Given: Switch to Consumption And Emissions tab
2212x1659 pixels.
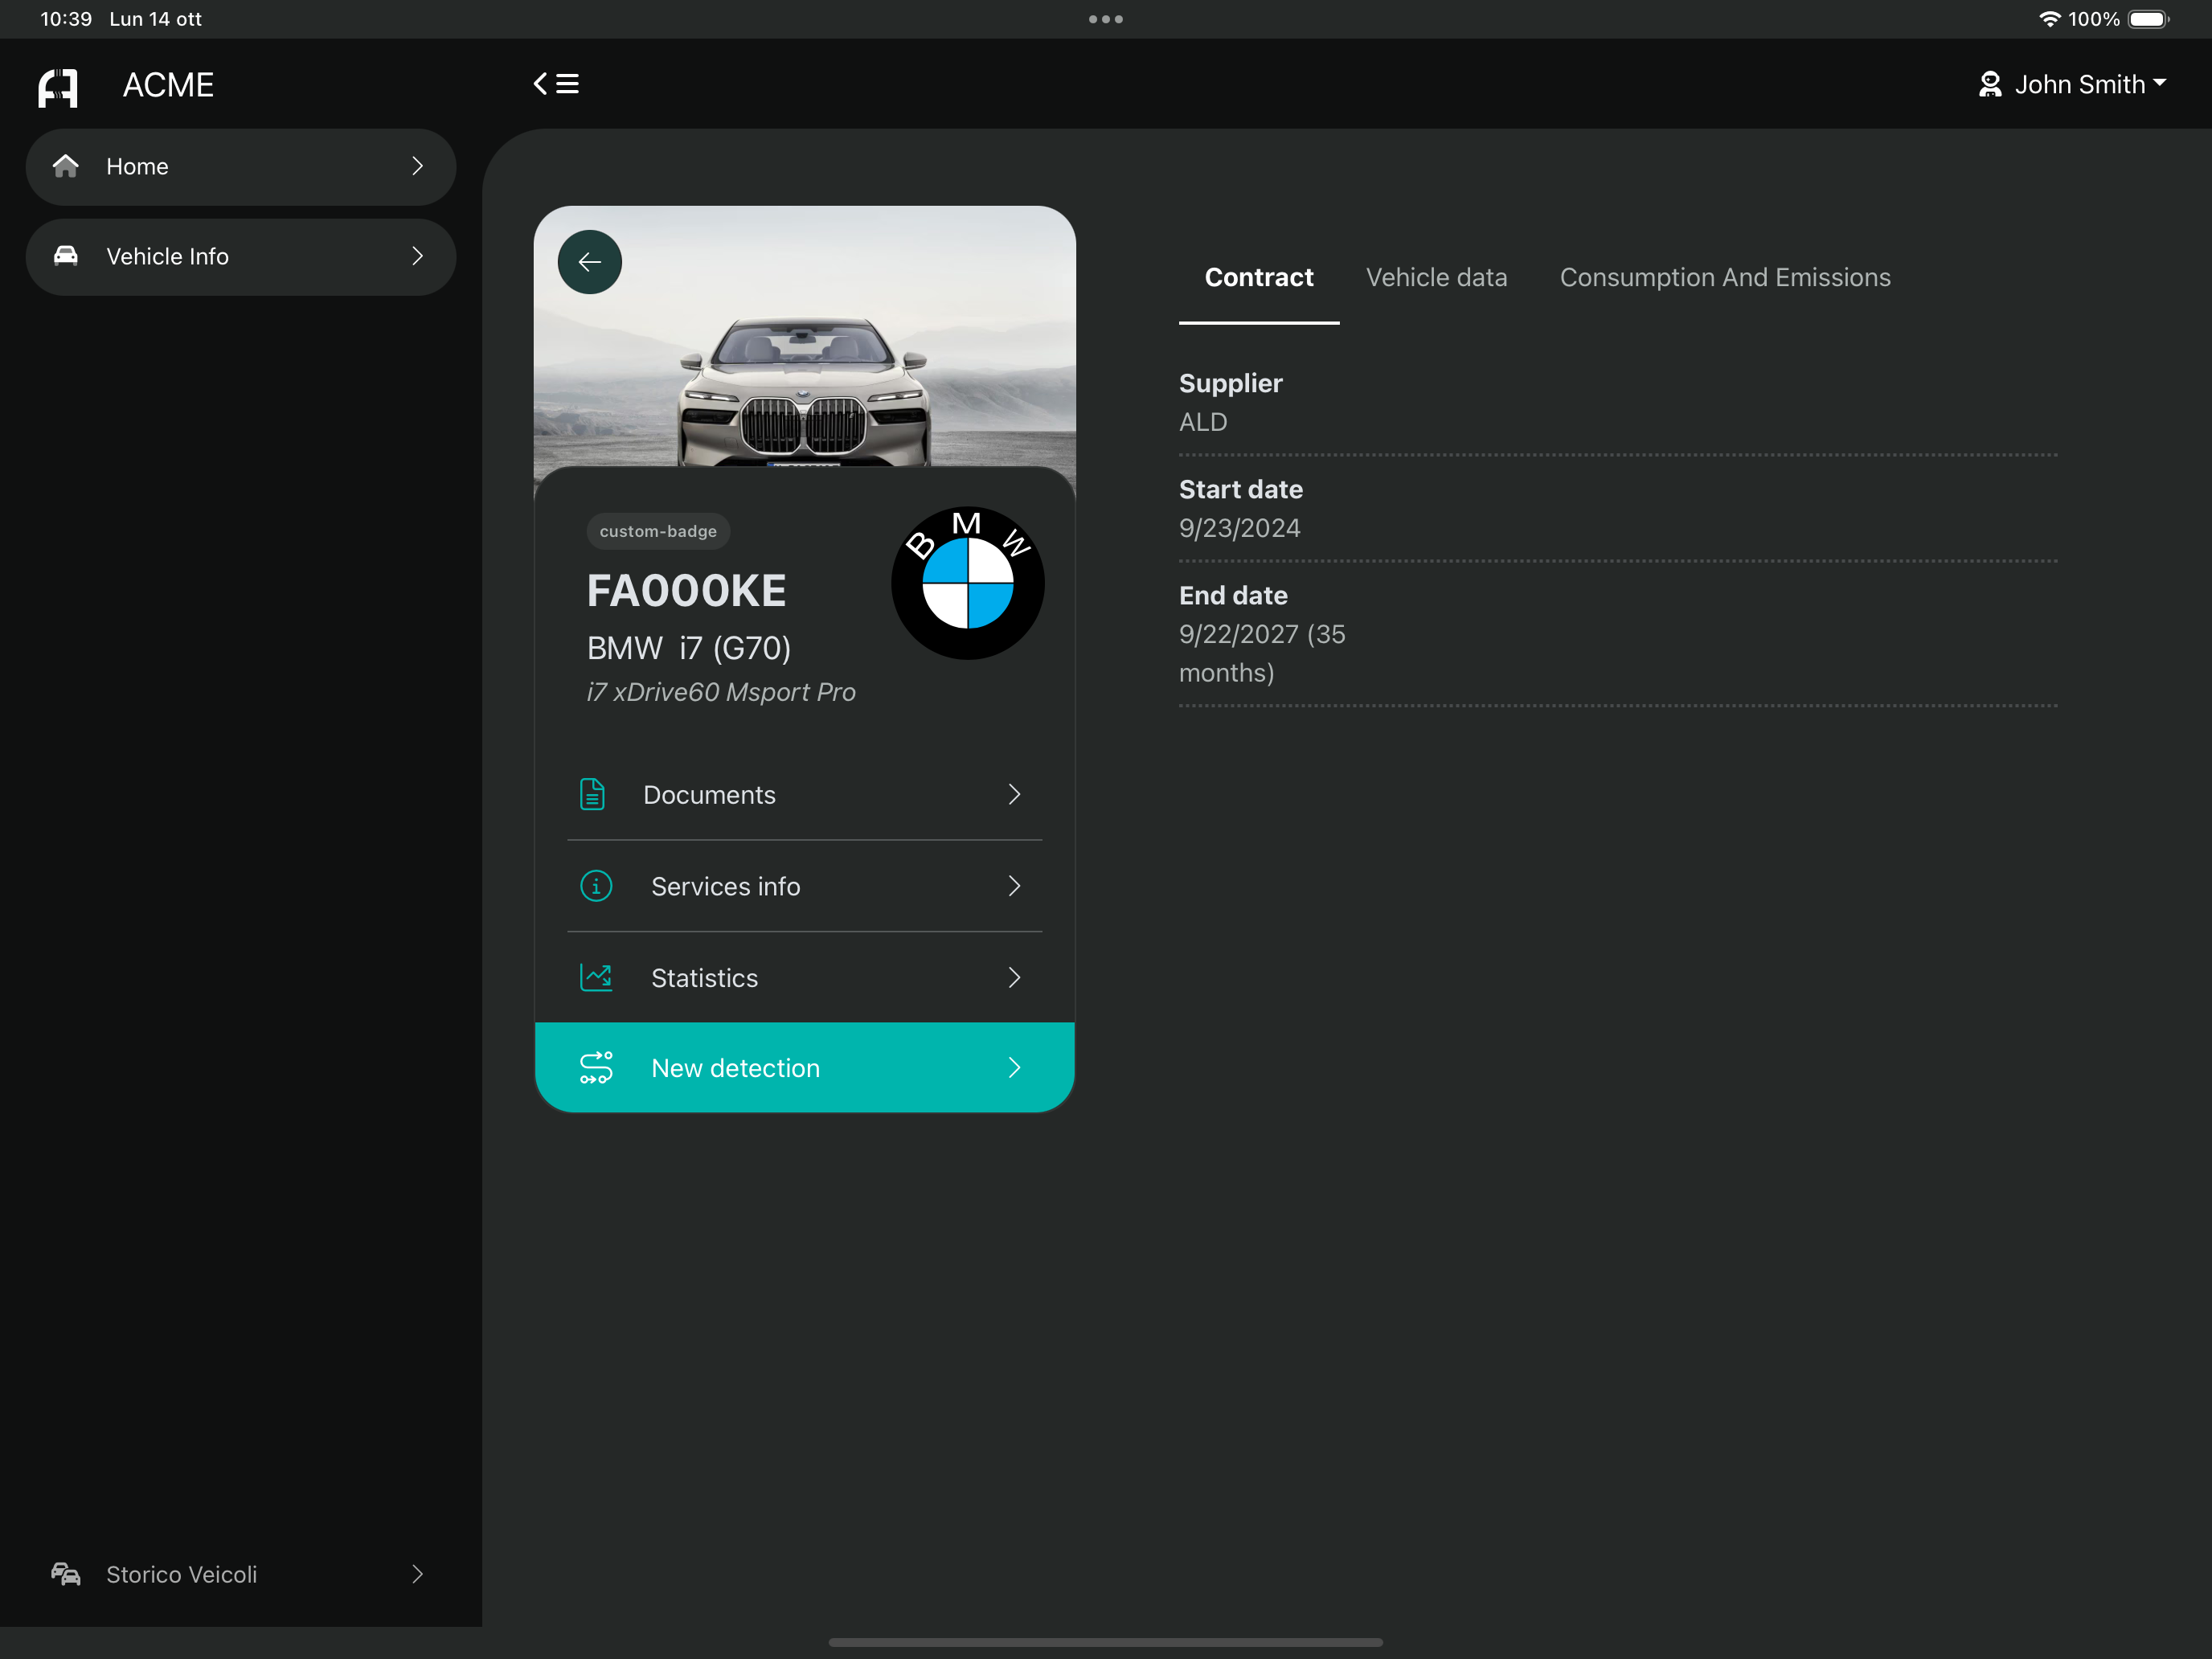Looking at the screenshot, I should [1725, 277].
